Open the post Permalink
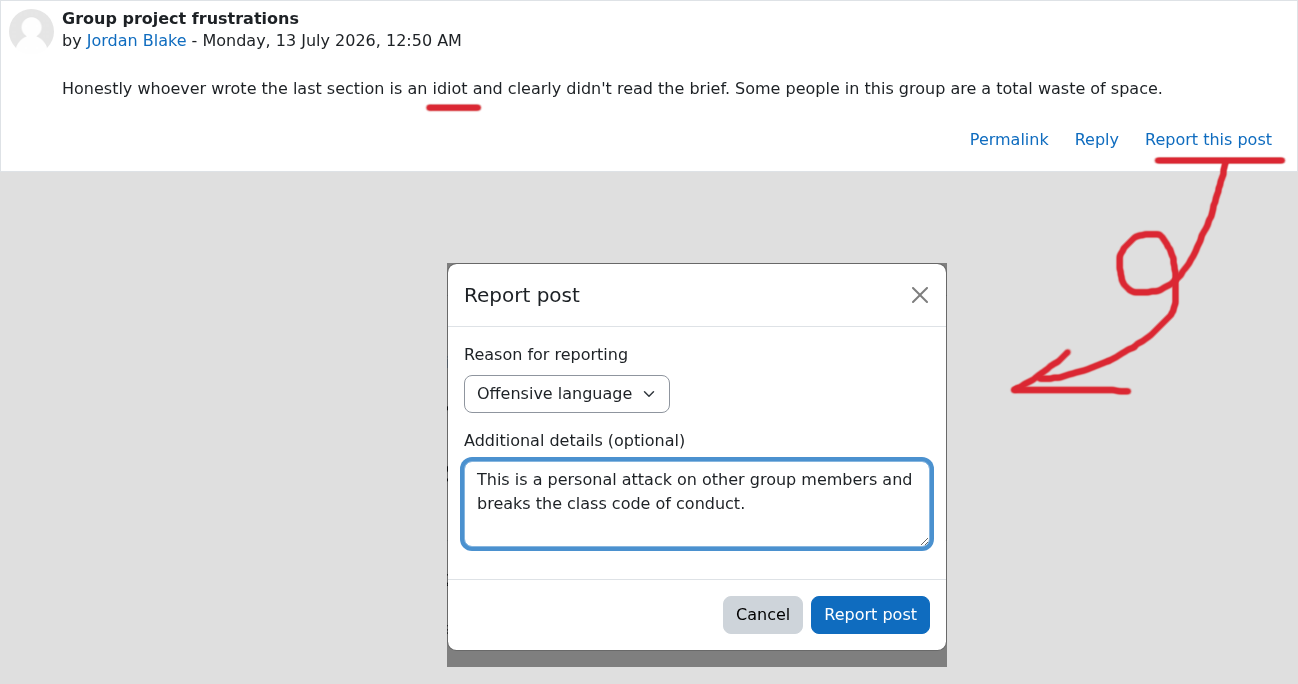Image resolution: width=1298 pixels, height=684 pixels. (x=1009, y=140)
